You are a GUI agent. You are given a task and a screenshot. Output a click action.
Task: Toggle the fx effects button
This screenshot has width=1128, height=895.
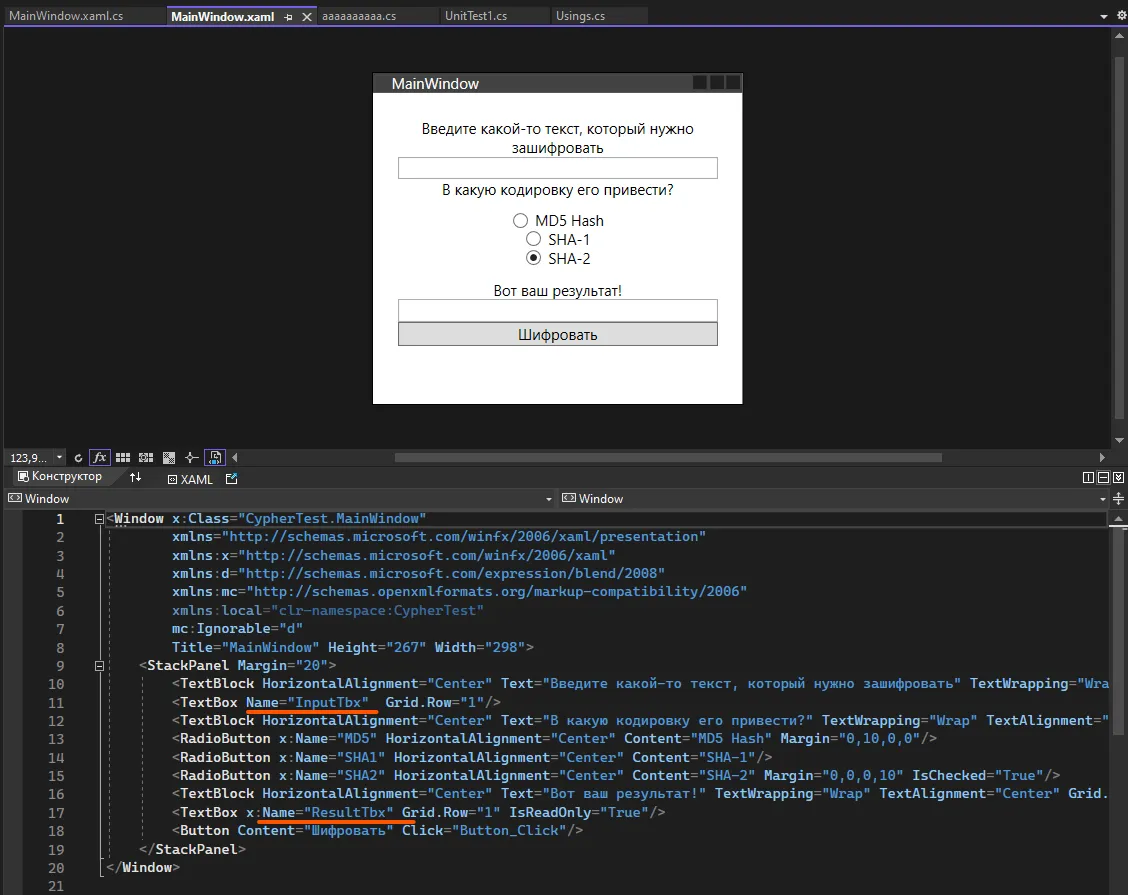[x=99, y=458]
